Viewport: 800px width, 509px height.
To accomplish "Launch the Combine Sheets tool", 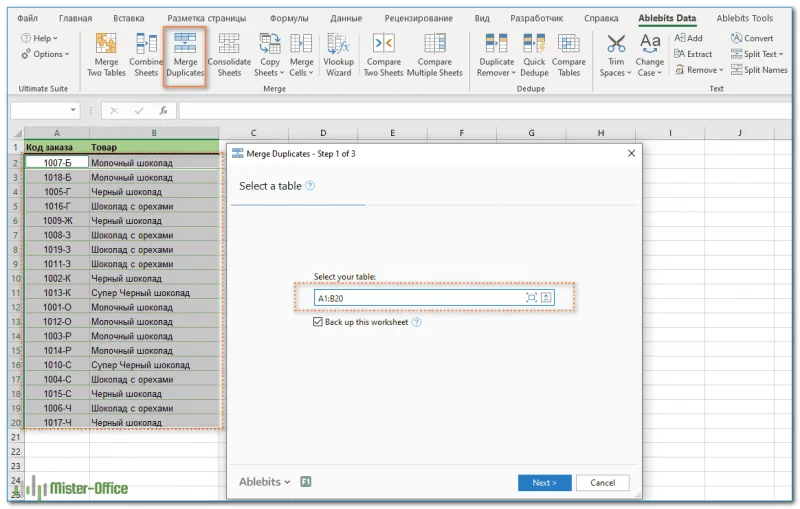I will tap(146, 55).
